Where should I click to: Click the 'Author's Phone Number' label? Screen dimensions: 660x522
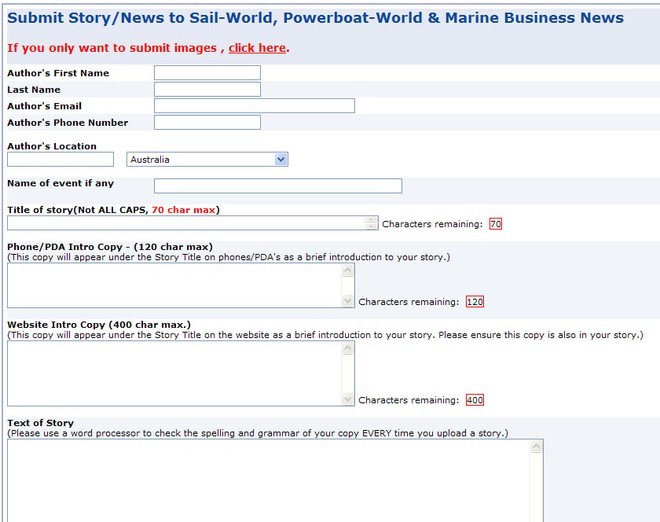click(67, 123)
